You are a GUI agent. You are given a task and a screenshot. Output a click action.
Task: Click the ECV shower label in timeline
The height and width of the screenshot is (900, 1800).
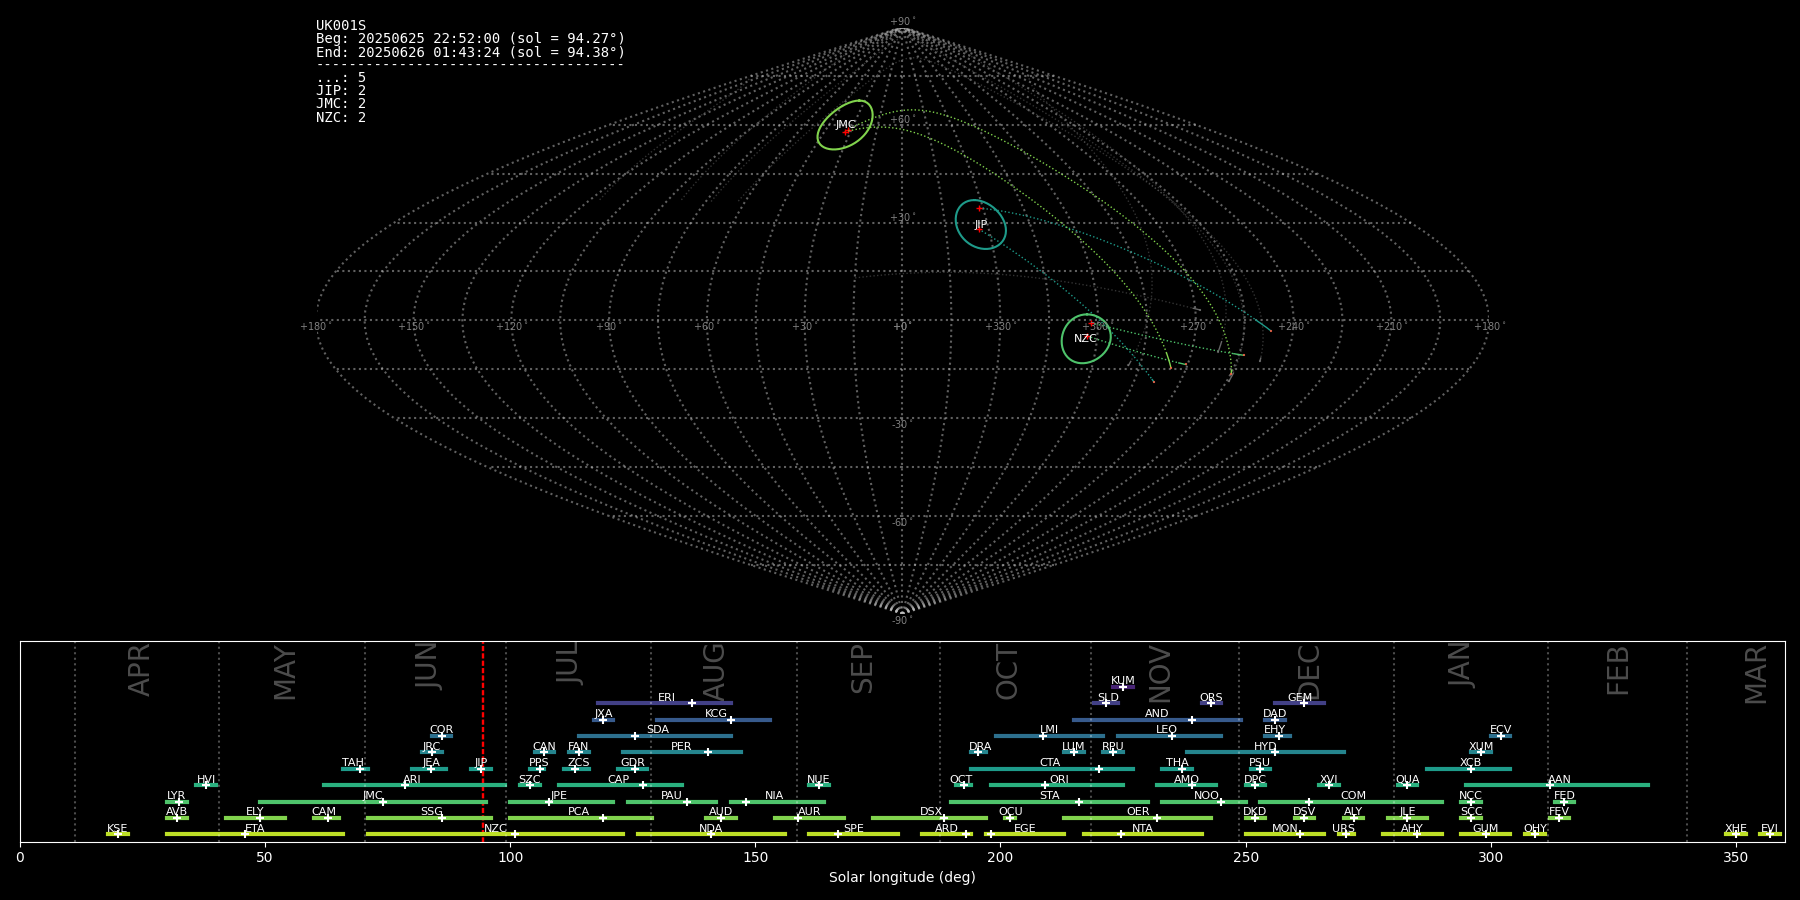point(1501,729)
